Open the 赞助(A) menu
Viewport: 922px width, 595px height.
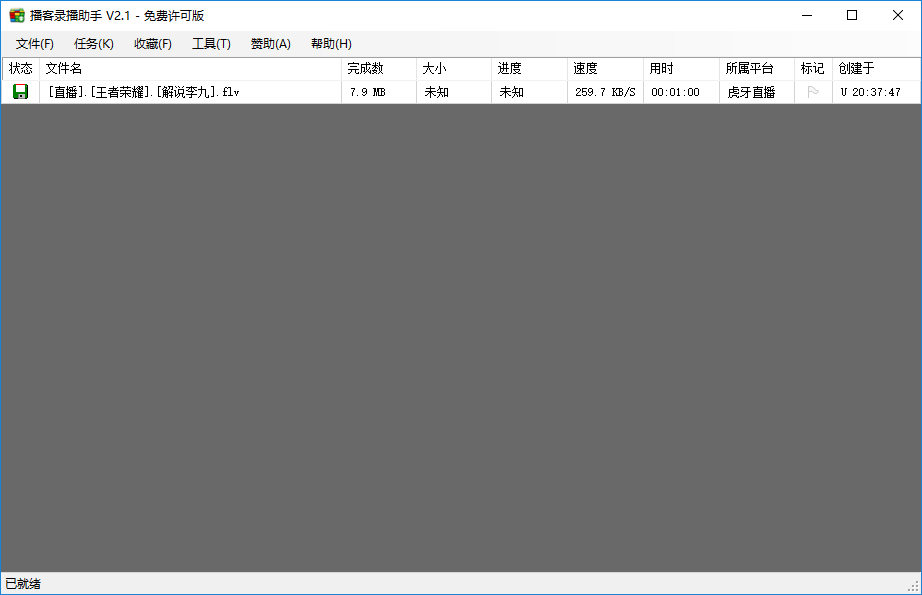click(x=271, y=44)
